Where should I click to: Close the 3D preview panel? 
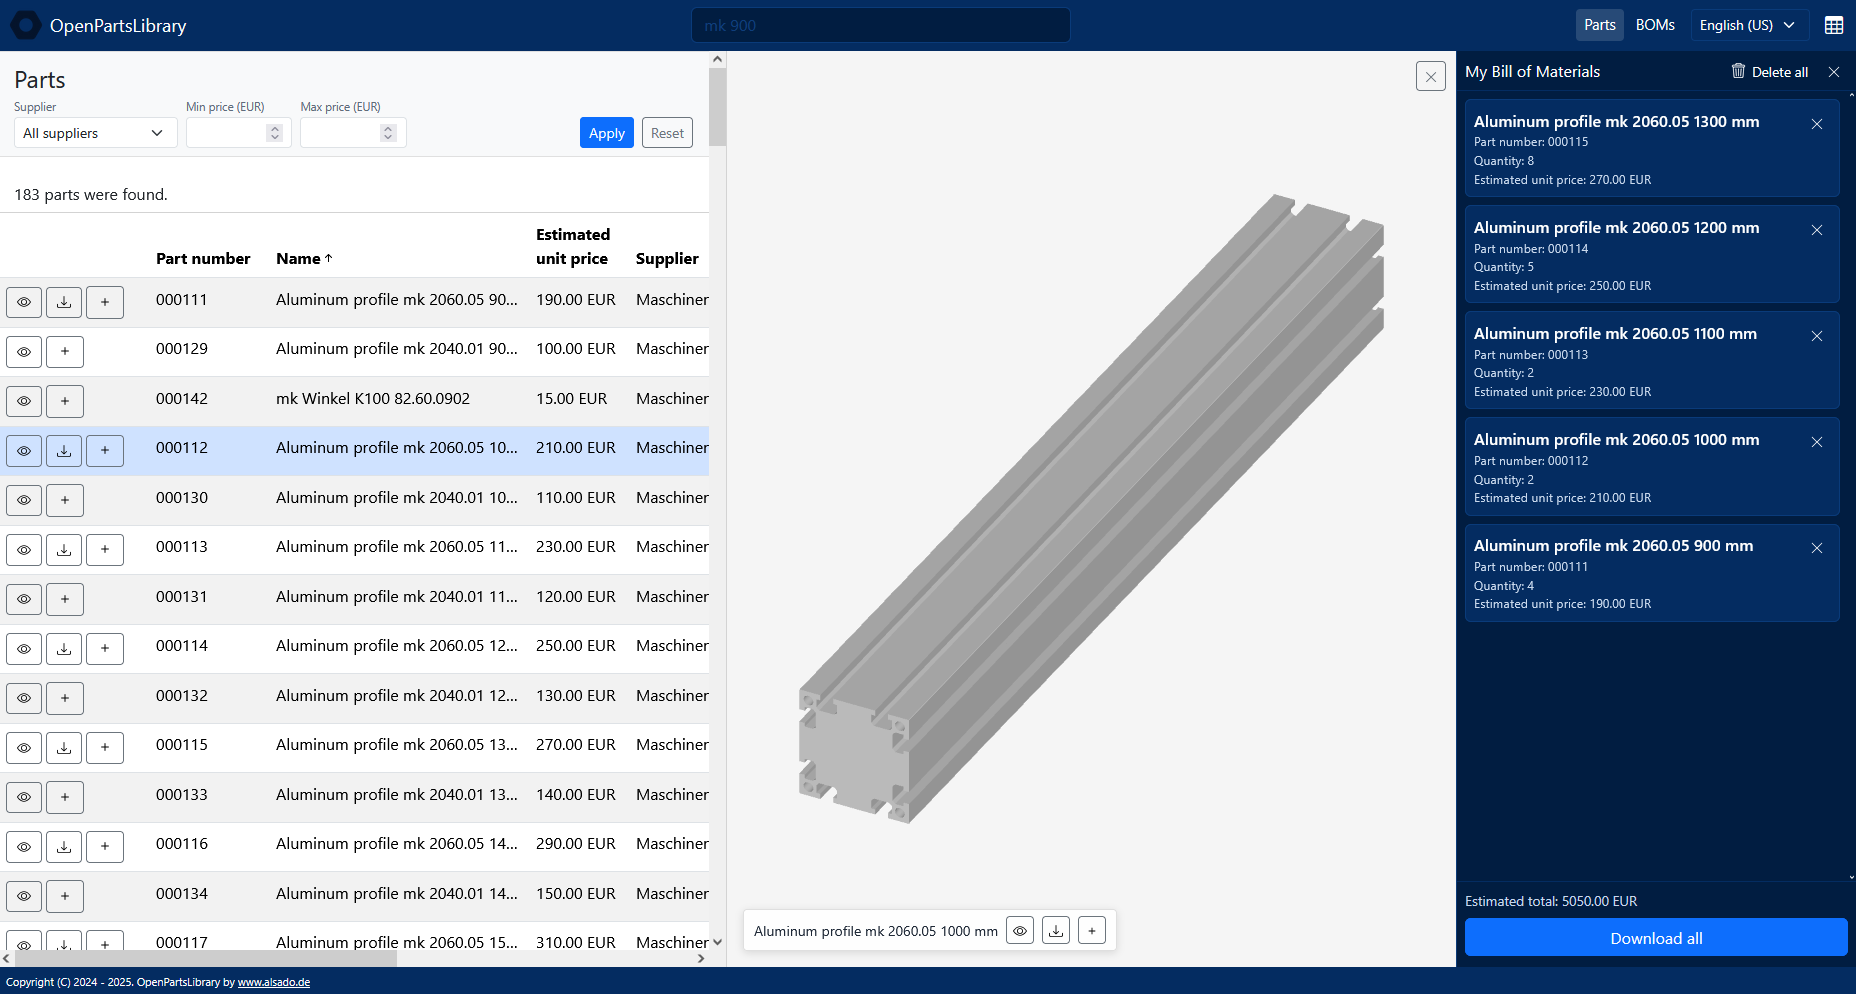coord(1431,76)
